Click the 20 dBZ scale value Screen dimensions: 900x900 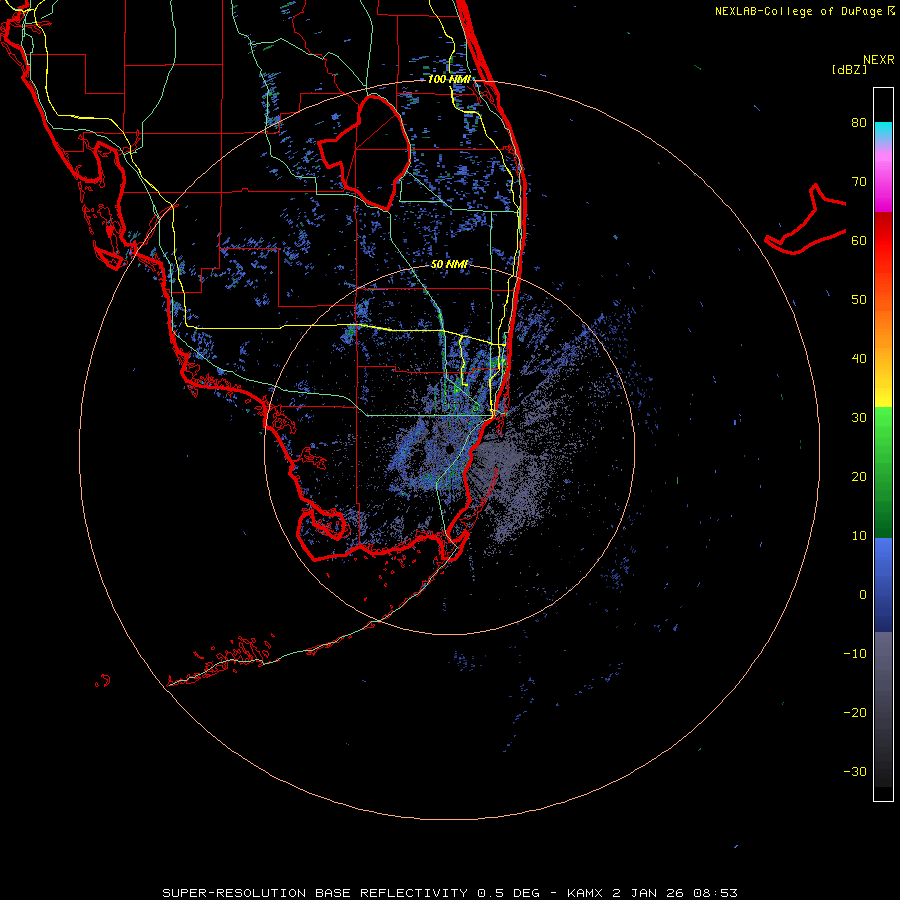(x=859, y=477)
